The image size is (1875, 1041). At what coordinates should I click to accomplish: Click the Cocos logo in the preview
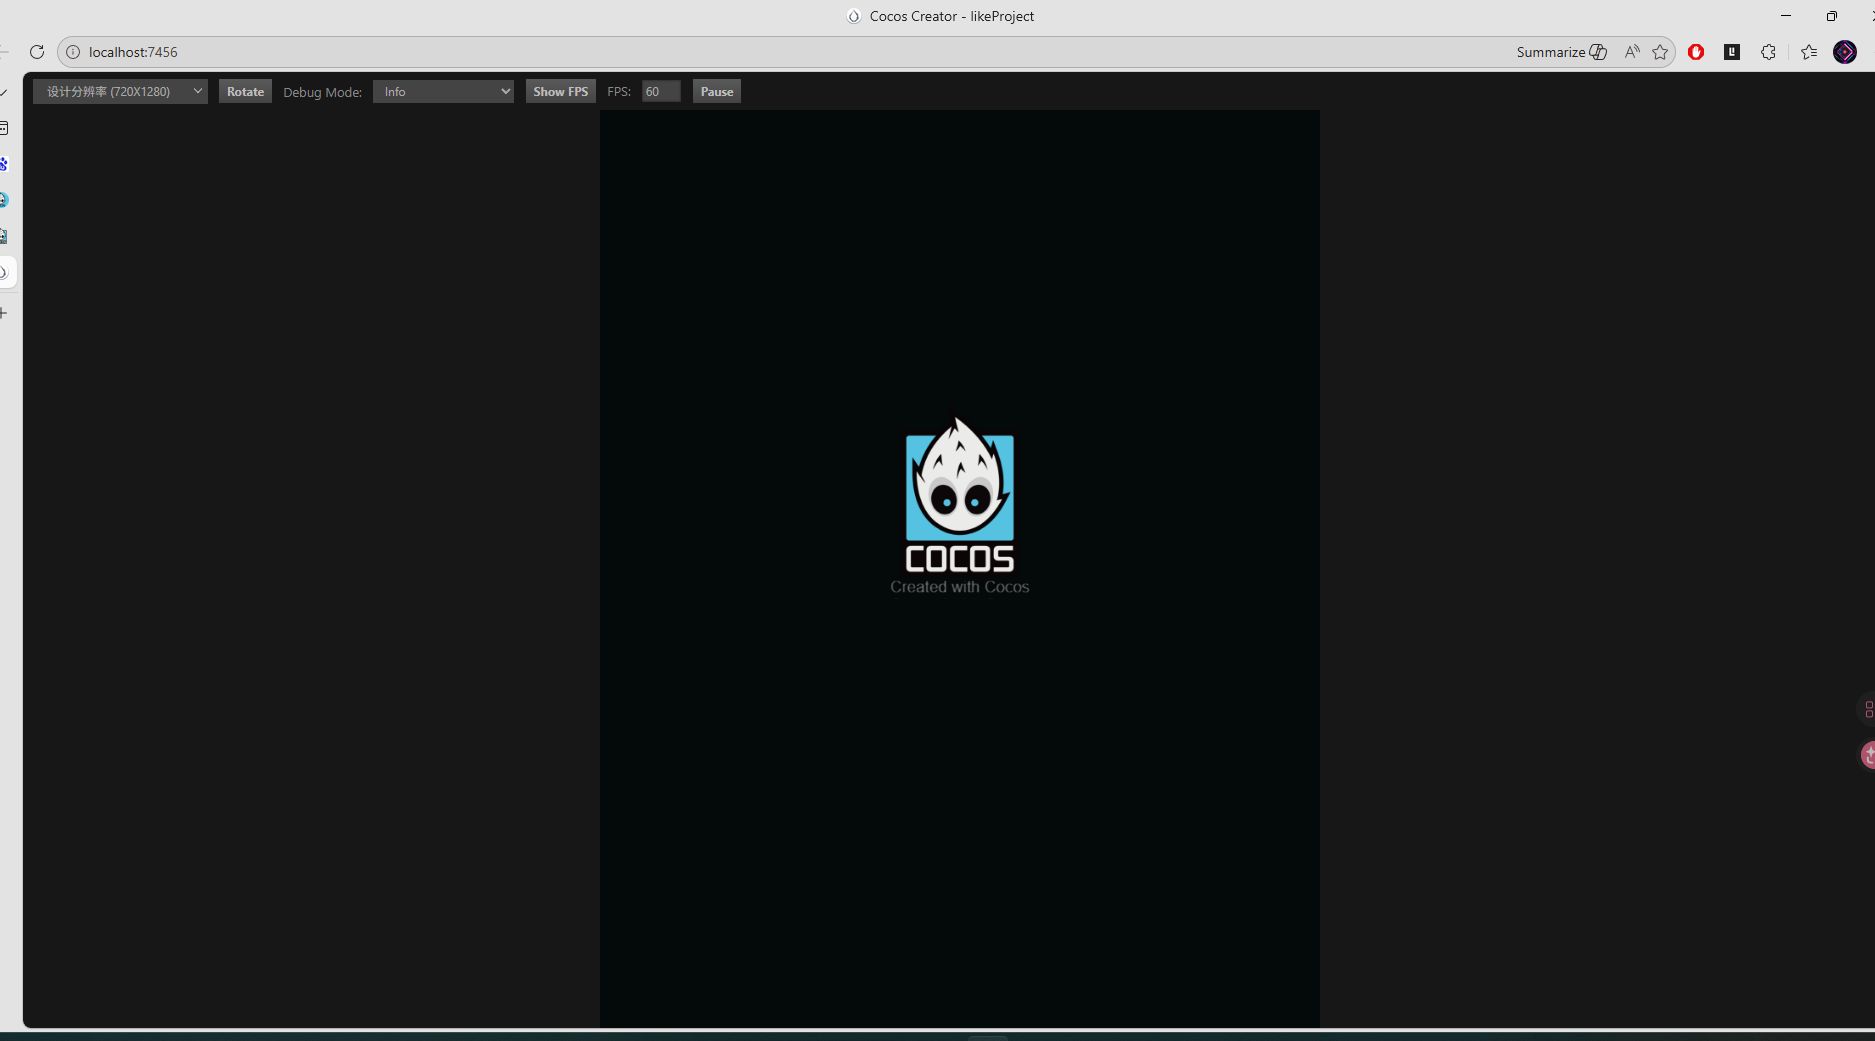coord(960,494)
